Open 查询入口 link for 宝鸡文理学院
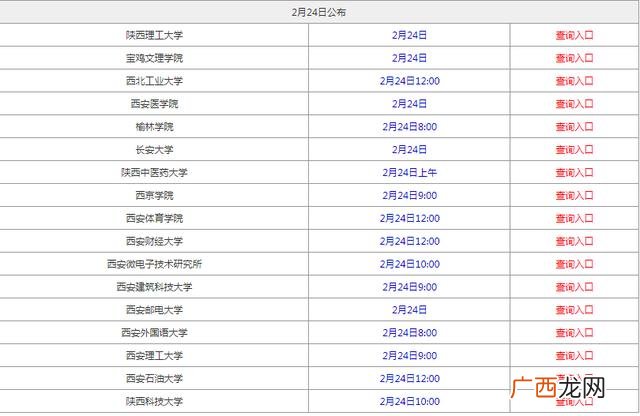Viewport: 640px width, 416px height. 574,58
